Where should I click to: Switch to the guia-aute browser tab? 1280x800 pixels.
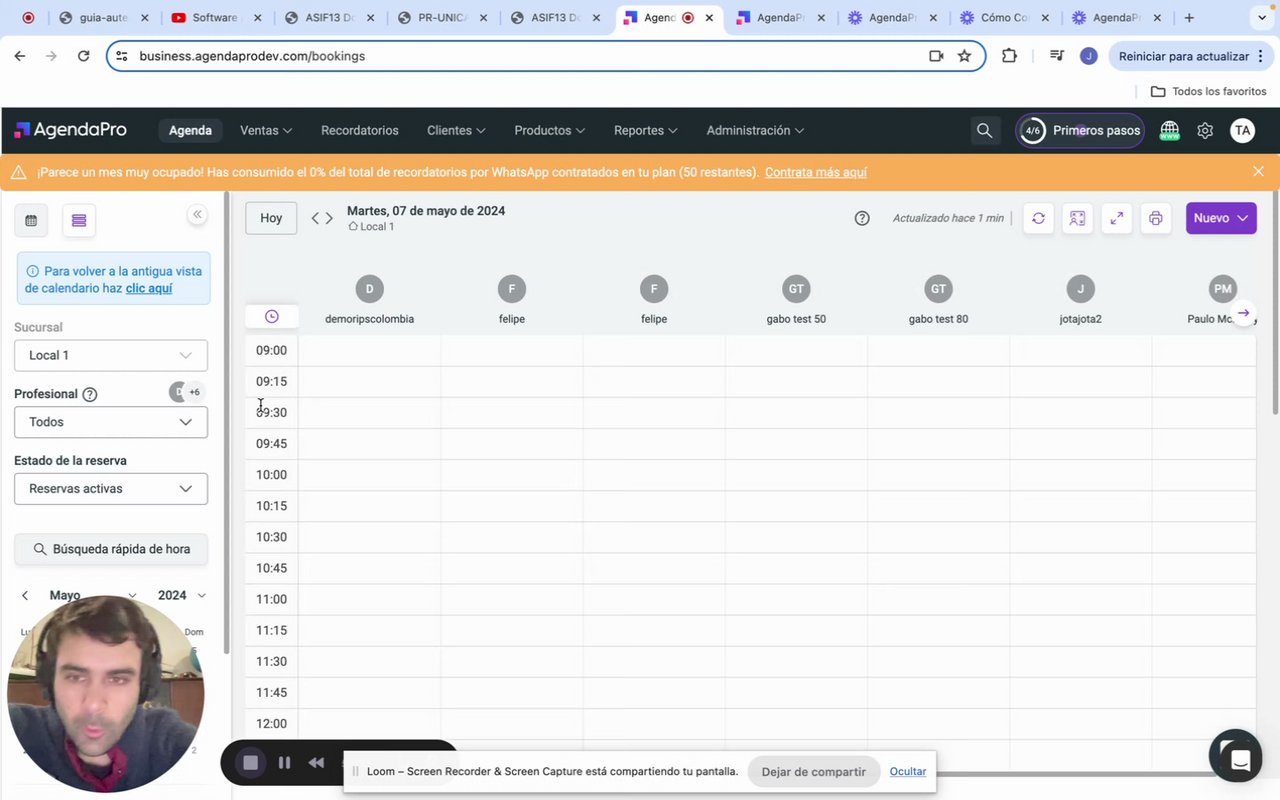pos(104,17)
